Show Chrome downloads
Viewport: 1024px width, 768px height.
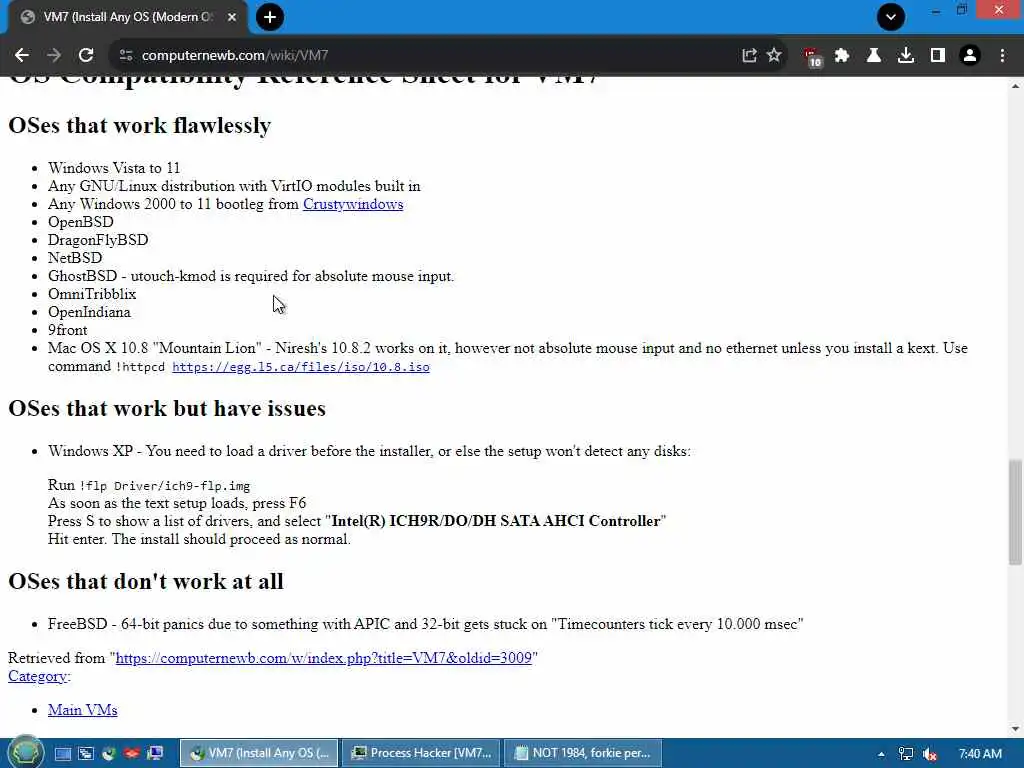(906, 56)
